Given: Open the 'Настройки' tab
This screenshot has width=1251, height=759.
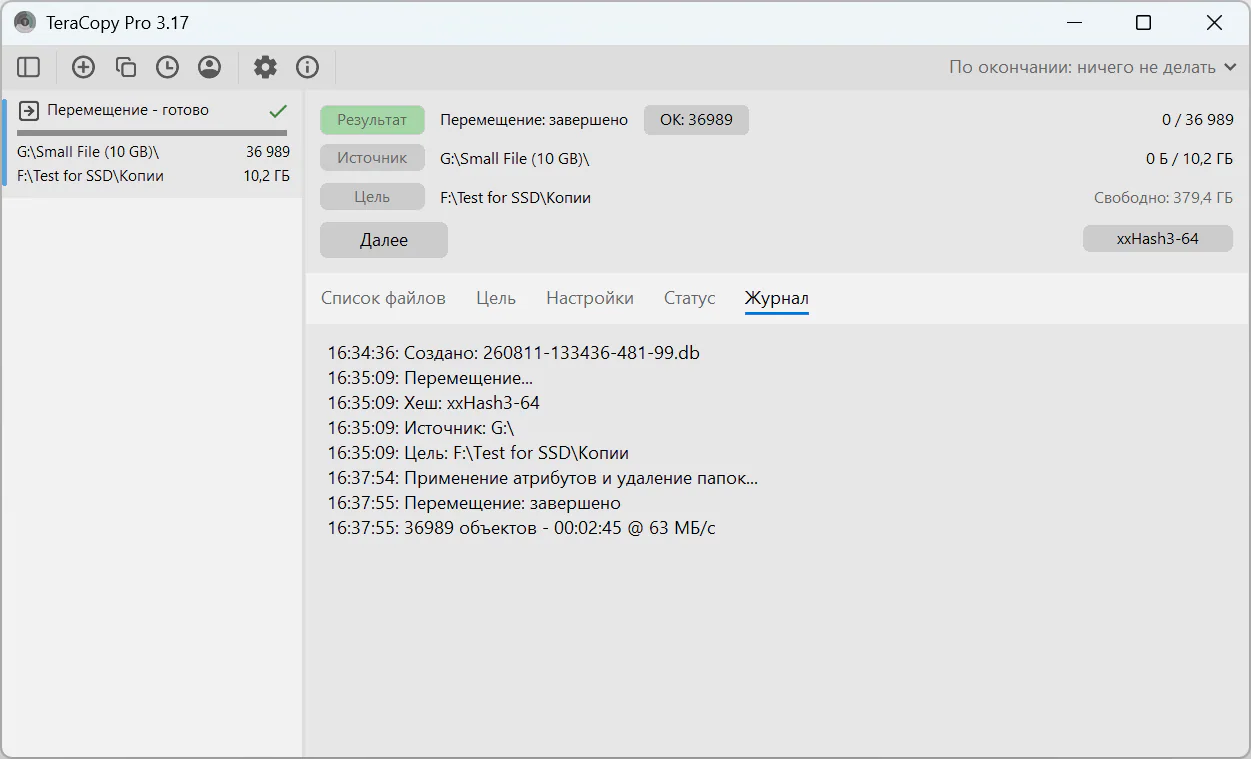Looking at the screenshot, I should pos(590,298).
